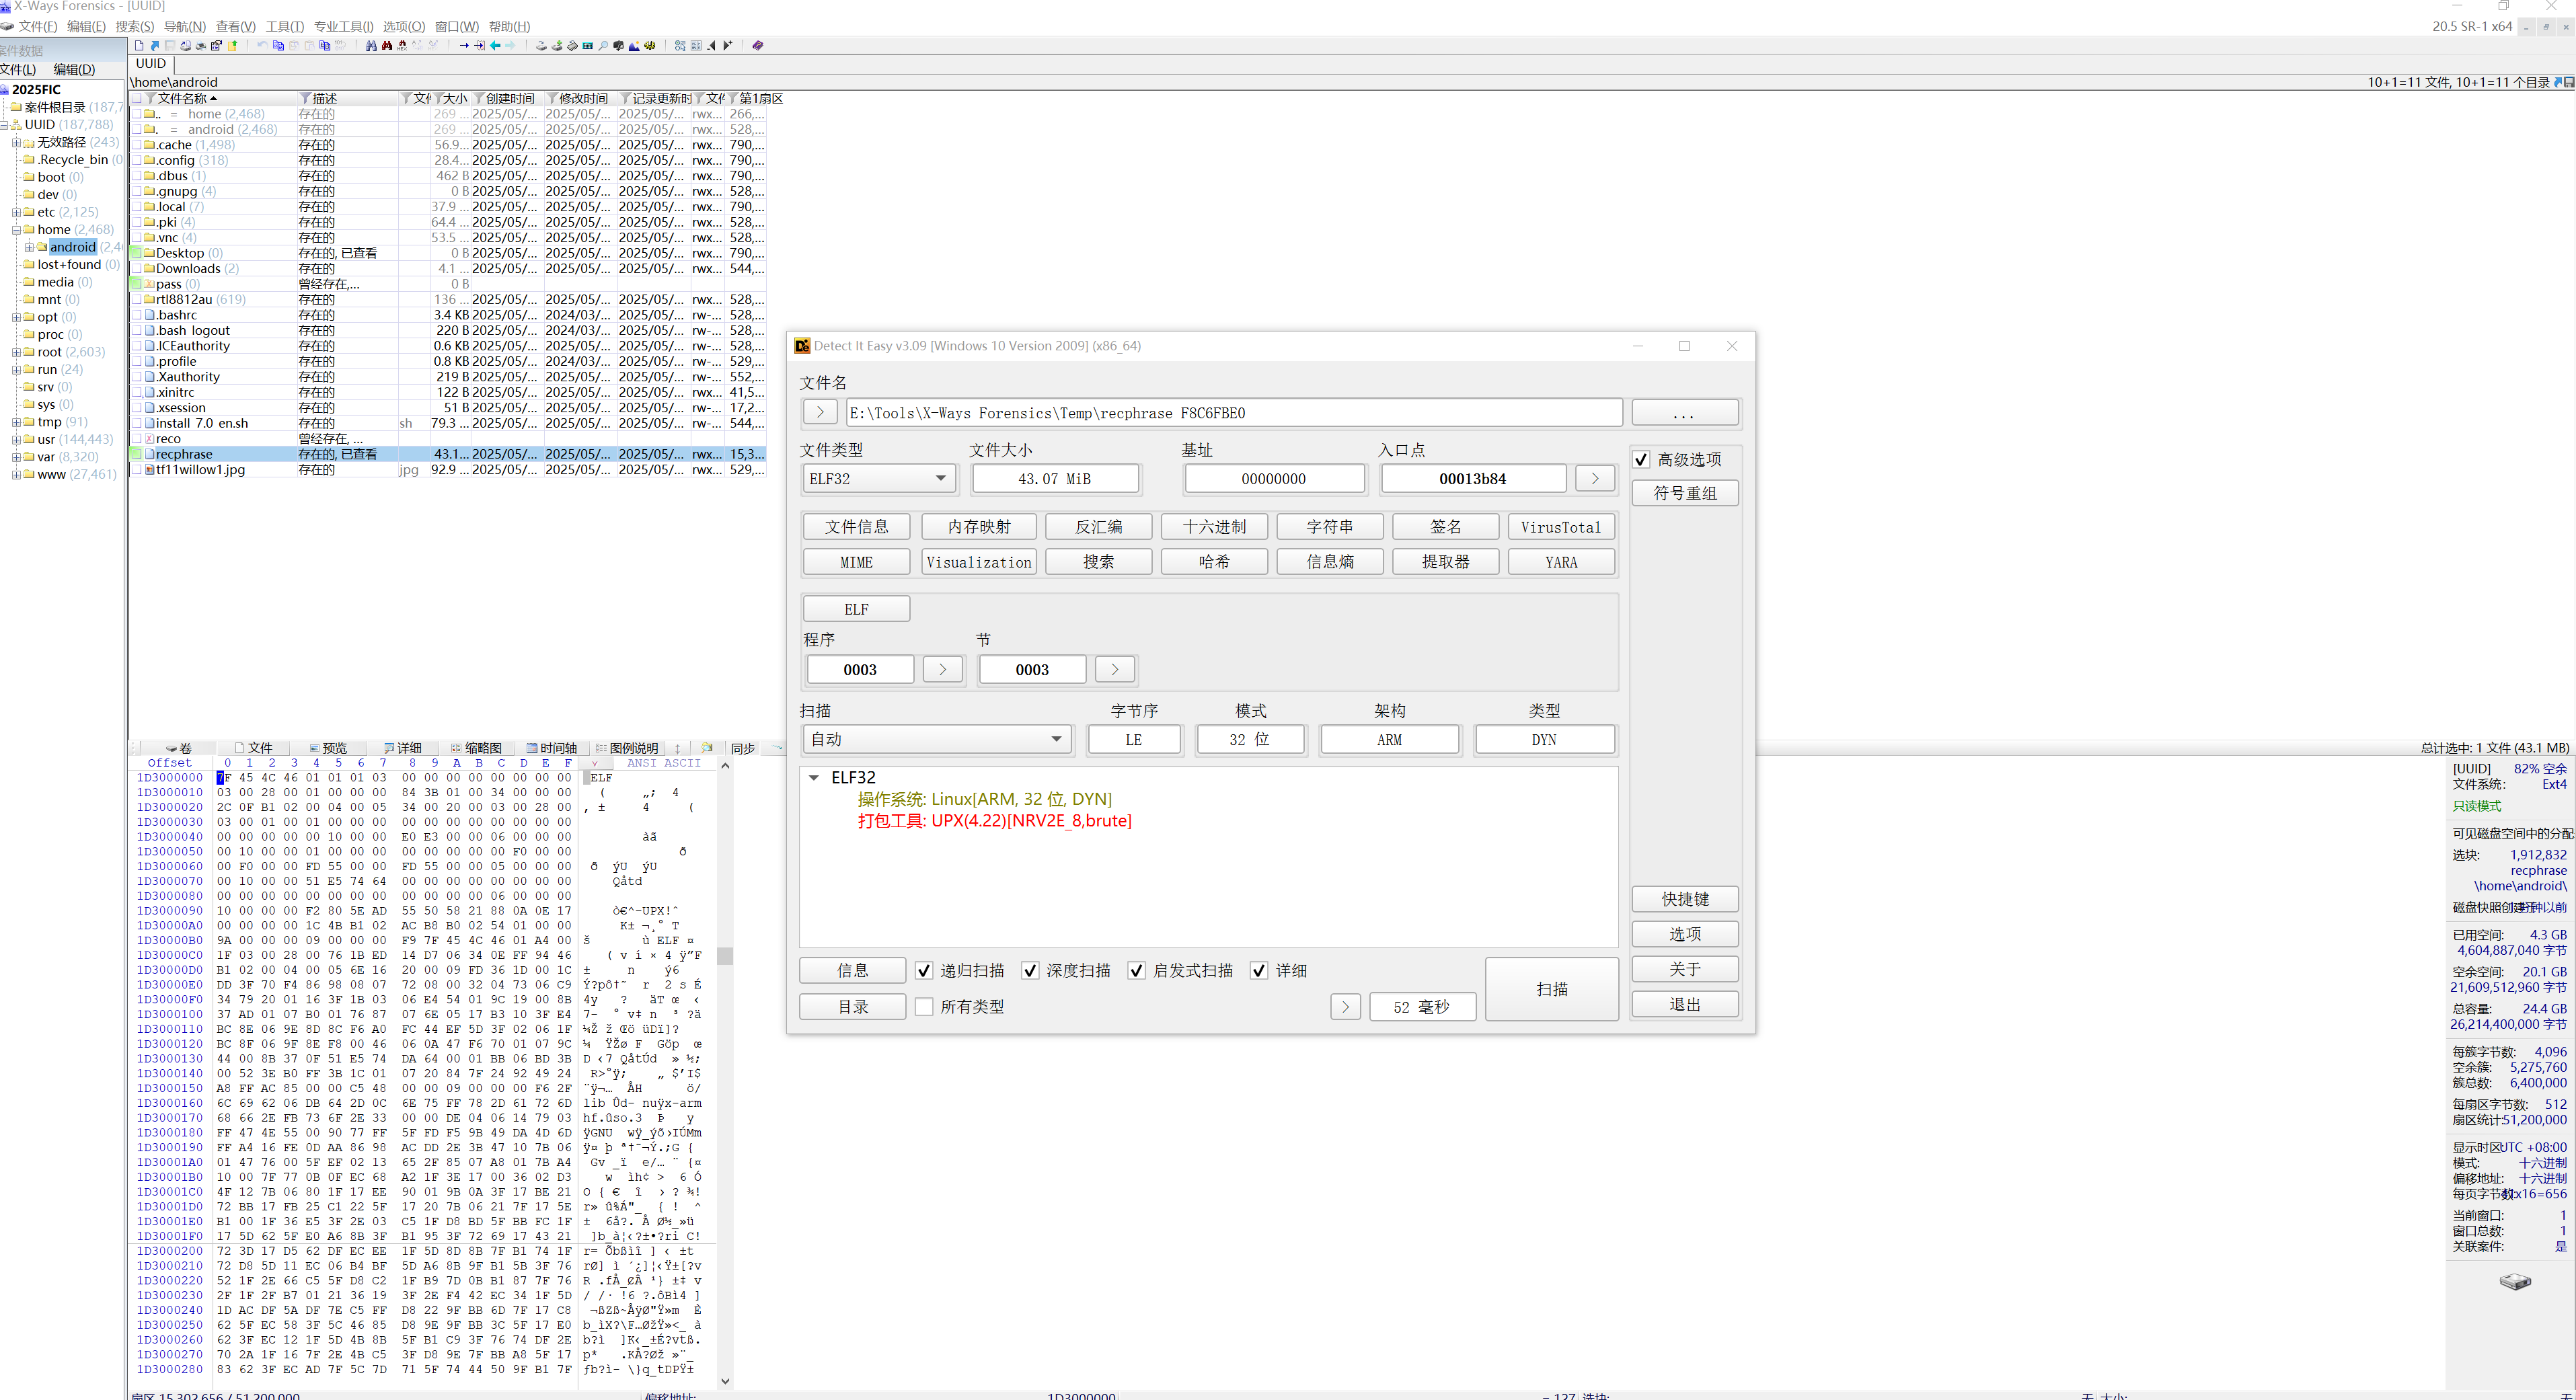Collapse the ELF32 result tree node
This screenshot has width=2576, height=1400.
point(814,777)
